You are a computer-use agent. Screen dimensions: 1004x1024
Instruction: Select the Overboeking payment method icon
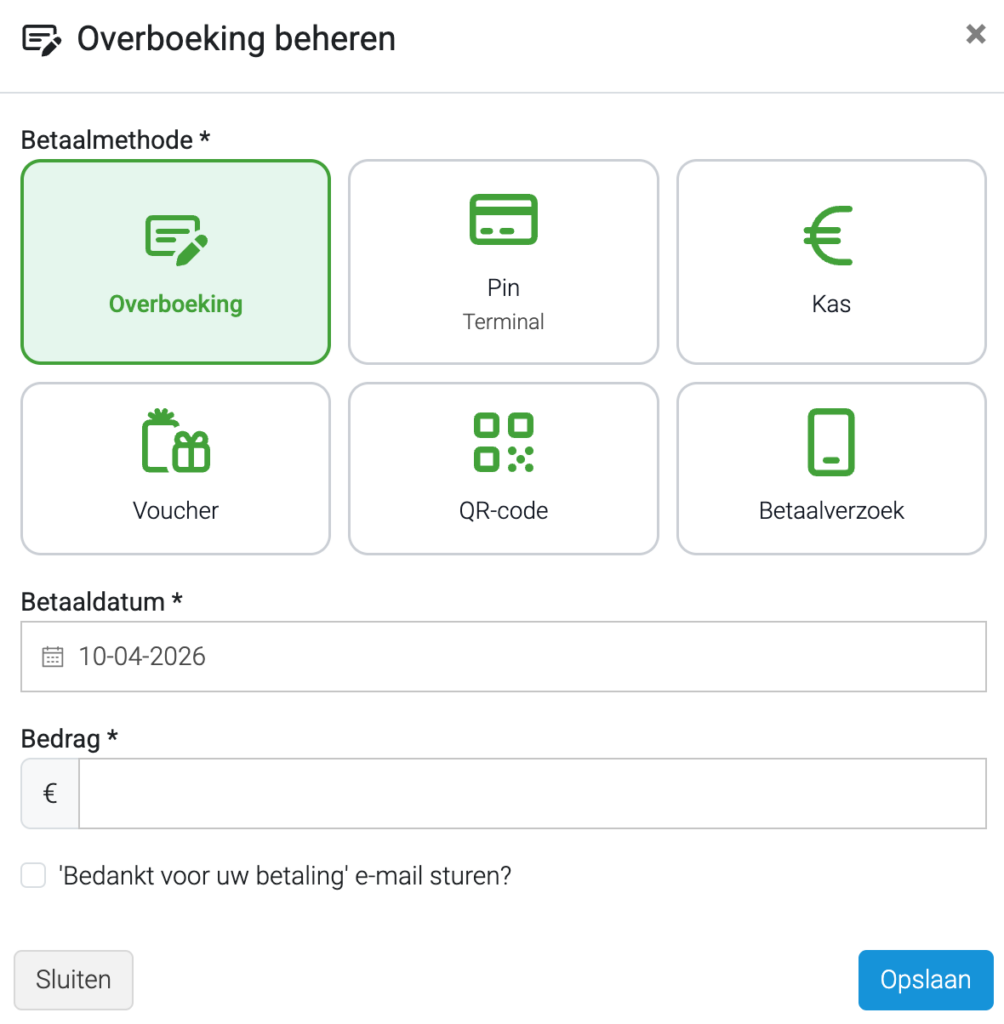[176, 240]
